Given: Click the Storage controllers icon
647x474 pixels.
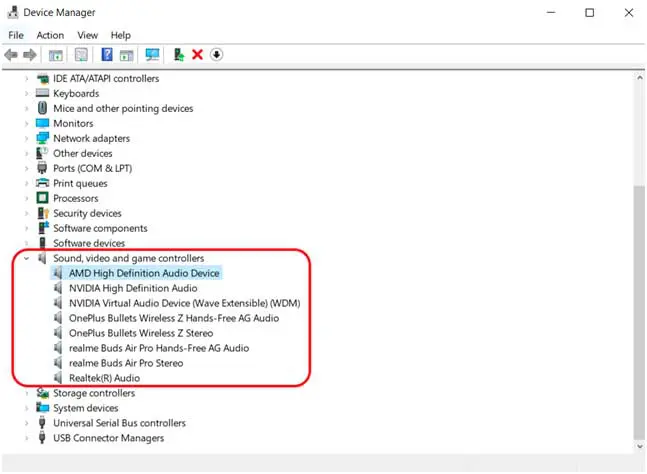Looking at the screenshot, I should coord(43,393).
